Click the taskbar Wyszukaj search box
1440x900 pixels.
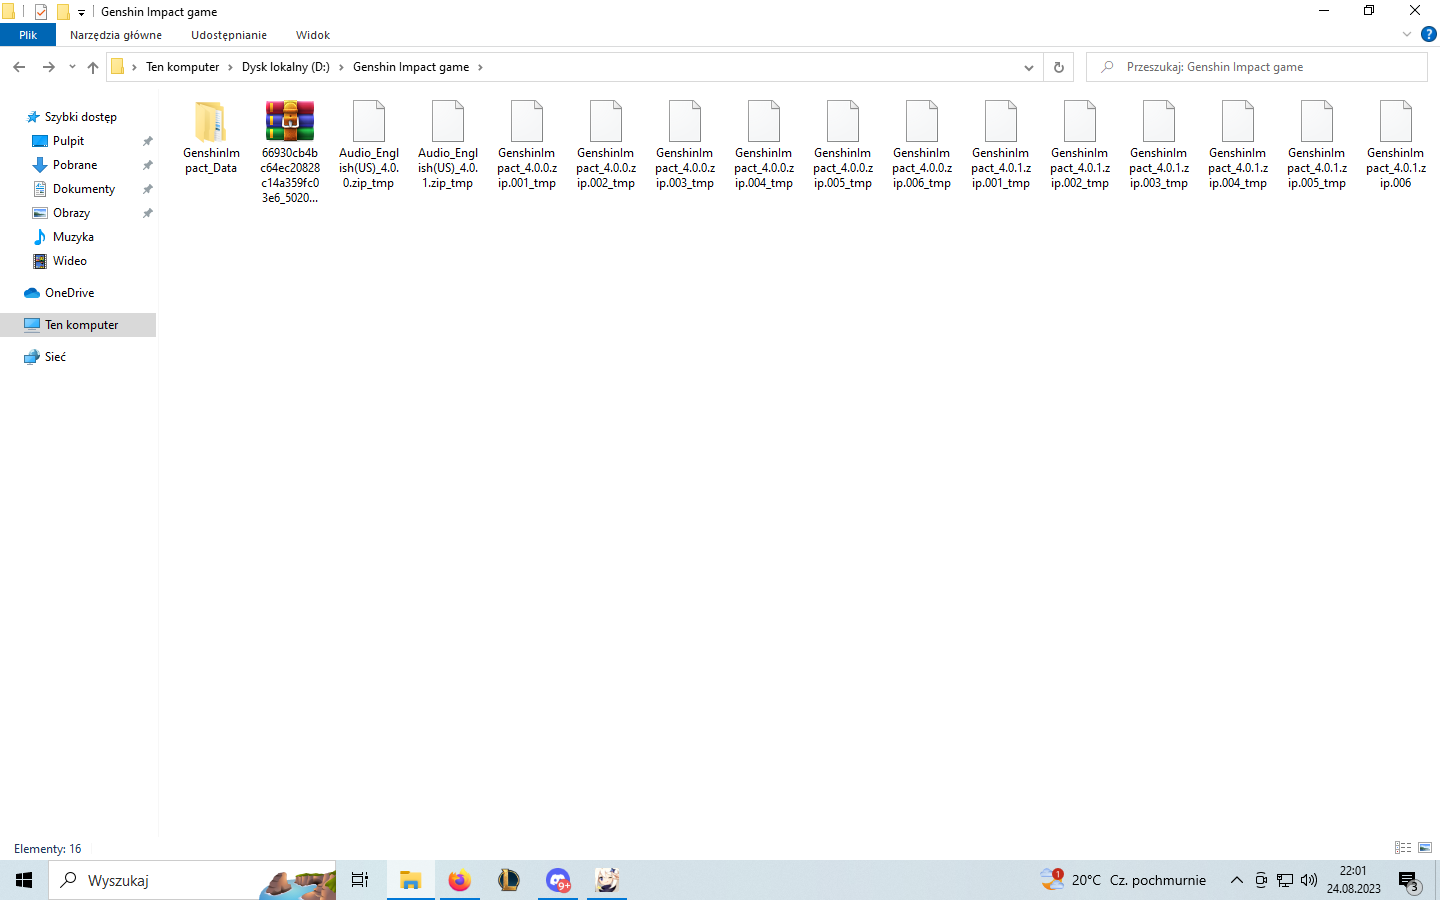coord(192,880)
